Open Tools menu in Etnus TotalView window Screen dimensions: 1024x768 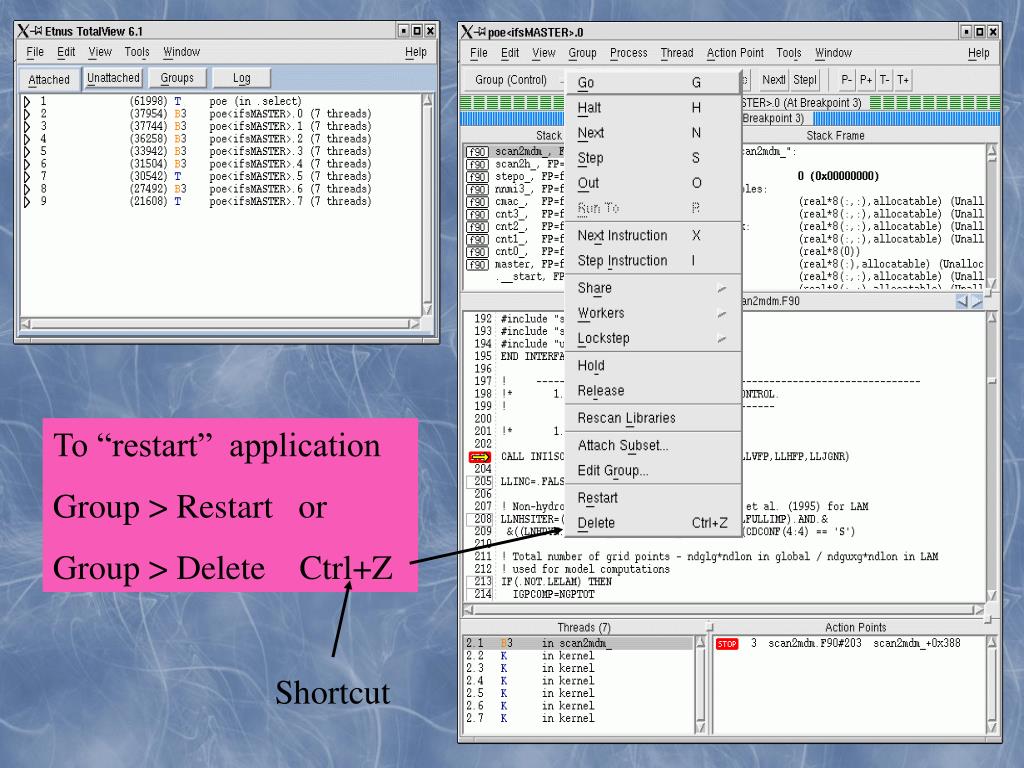pyautogui.click(x=137, y=52)
